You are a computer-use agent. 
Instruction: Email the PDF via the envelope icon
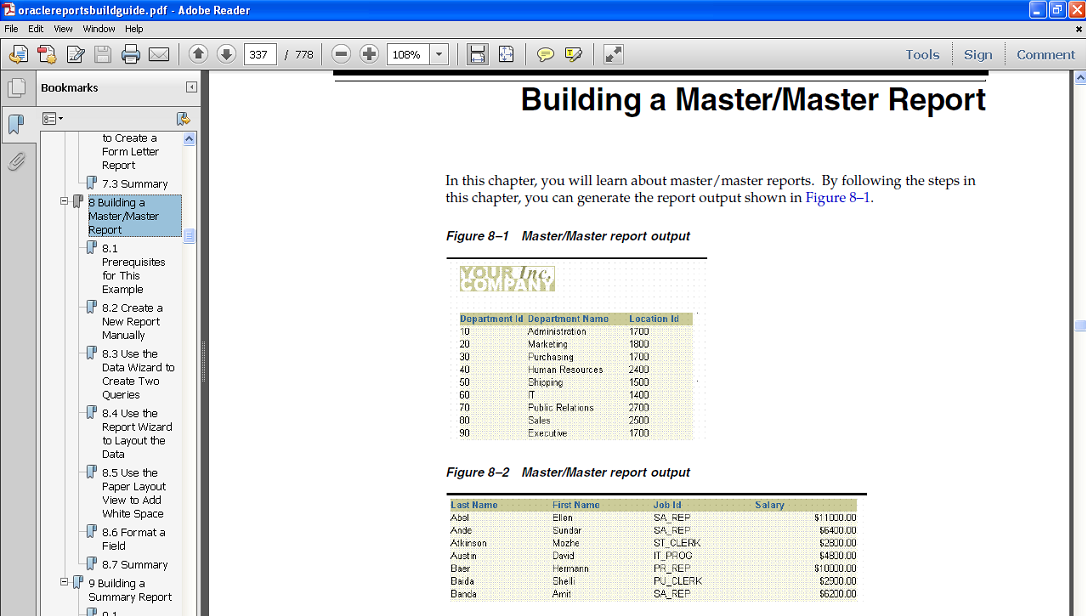[x=159, y=54]
